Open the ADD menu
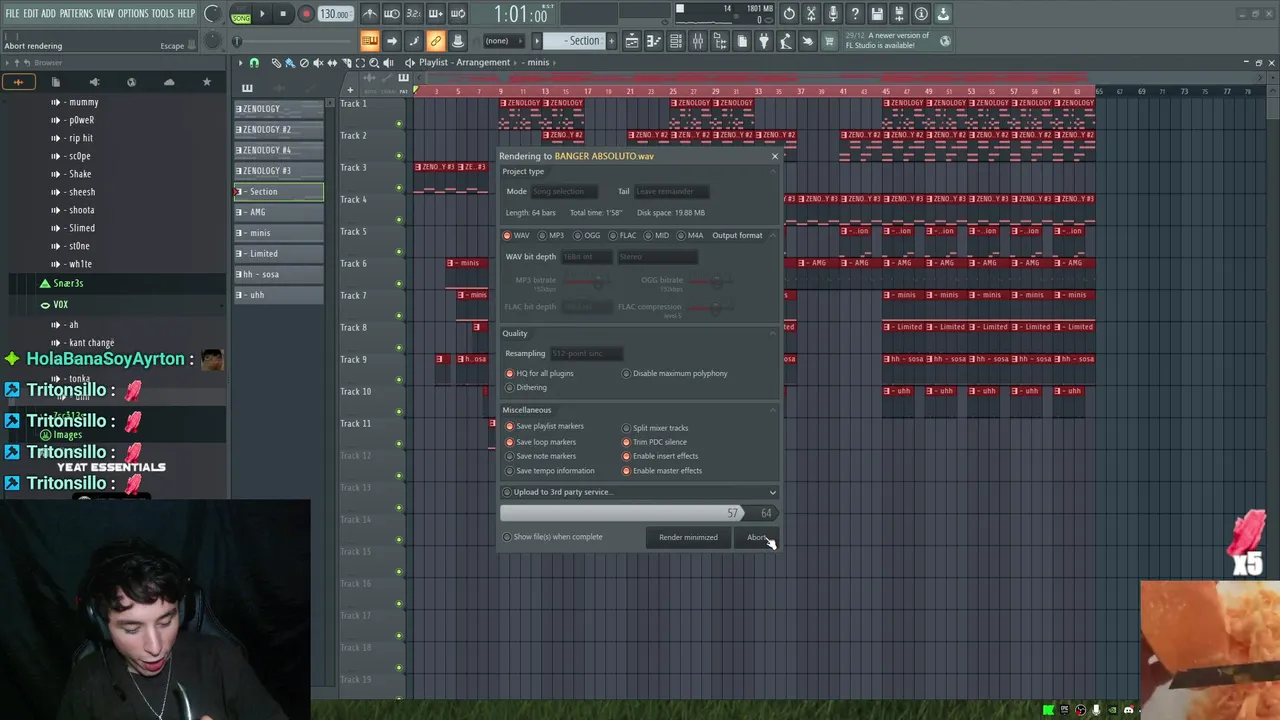 point(49,14)
